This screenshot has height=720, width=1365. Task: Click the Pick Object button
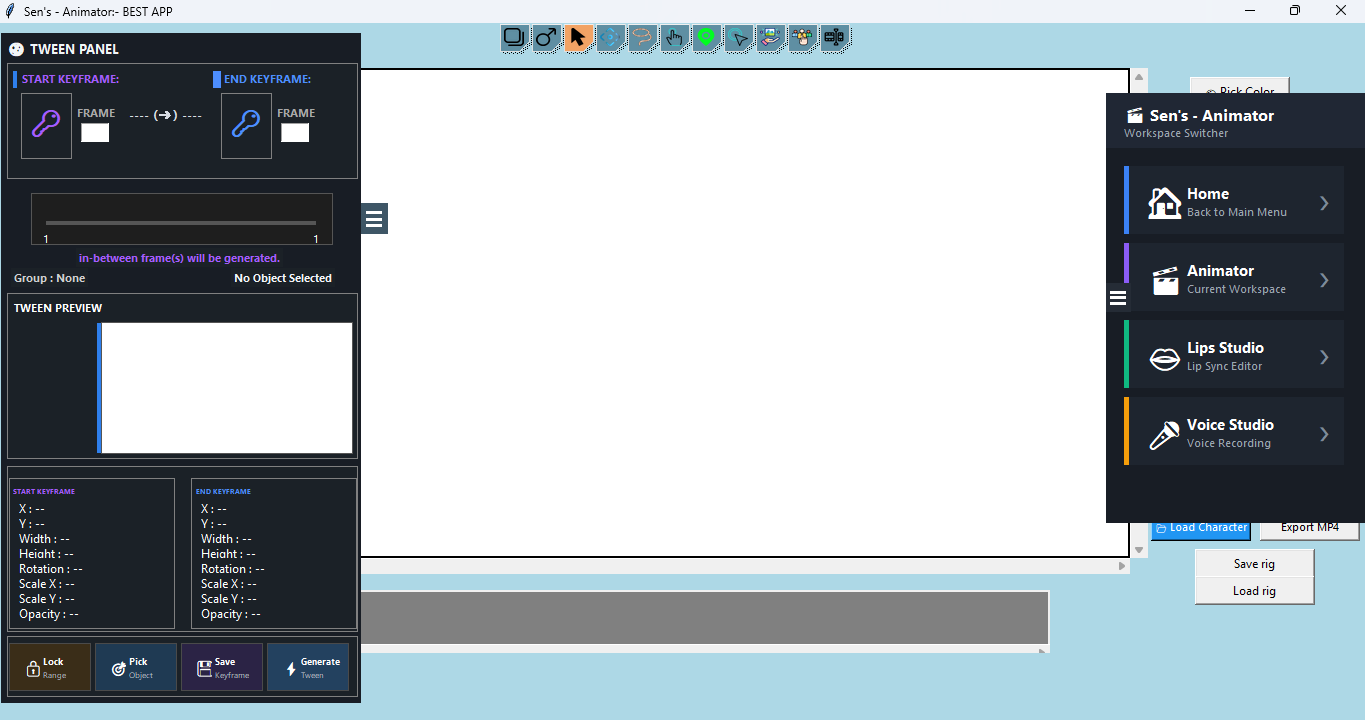136,667
